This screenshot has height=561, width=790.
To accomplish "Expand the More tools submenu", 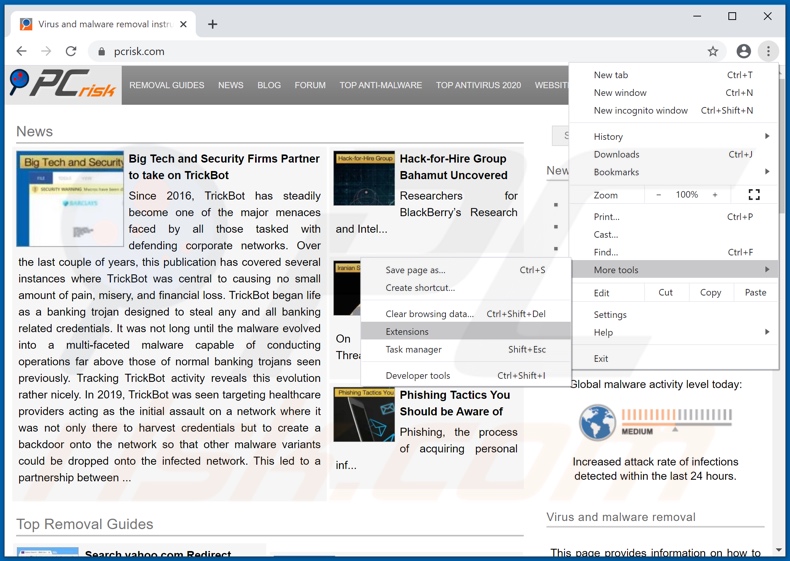I will [x=674, y=270].
